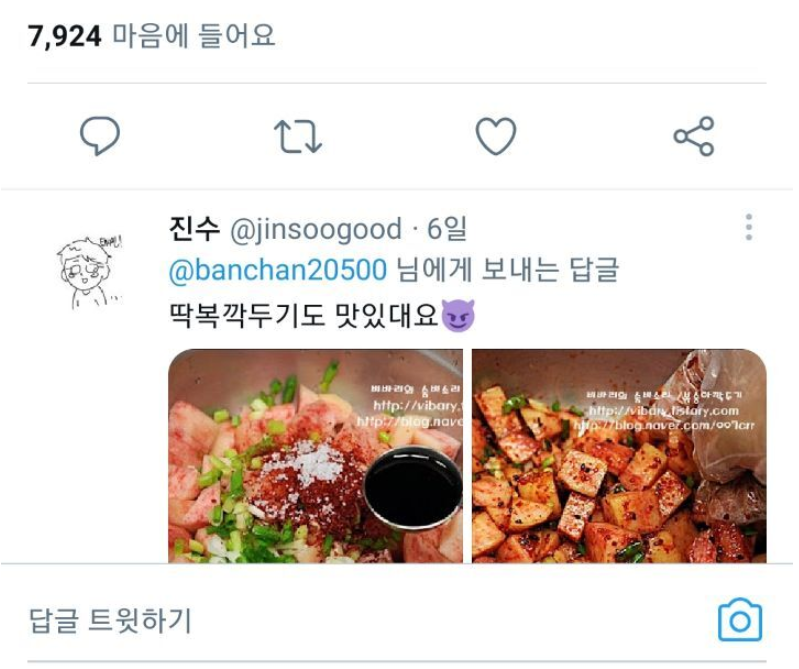Open right seasoned kkakdugi photo
Viewport: 799px width, 669px height.
(619, 456)
